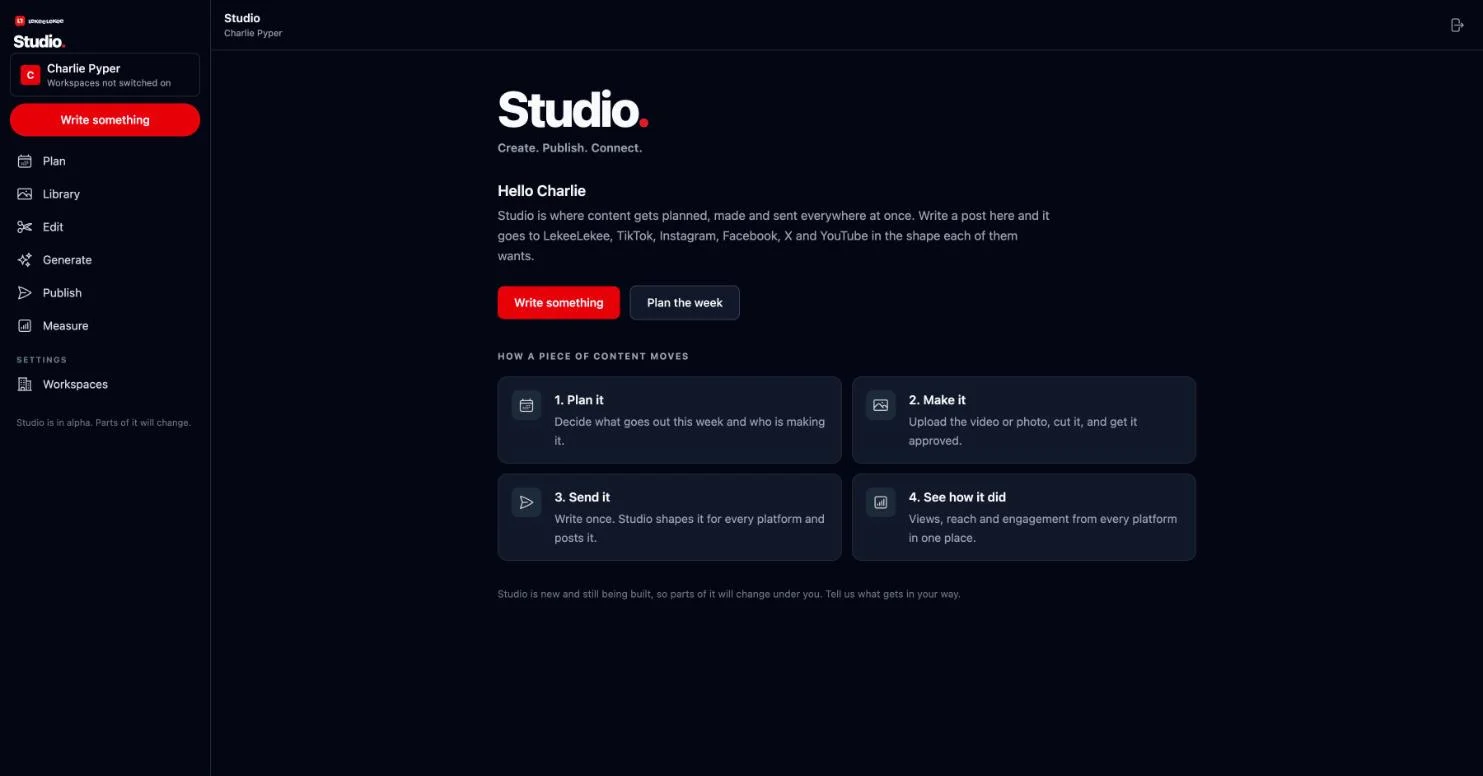Click the Studio is in alpha note

103,423
